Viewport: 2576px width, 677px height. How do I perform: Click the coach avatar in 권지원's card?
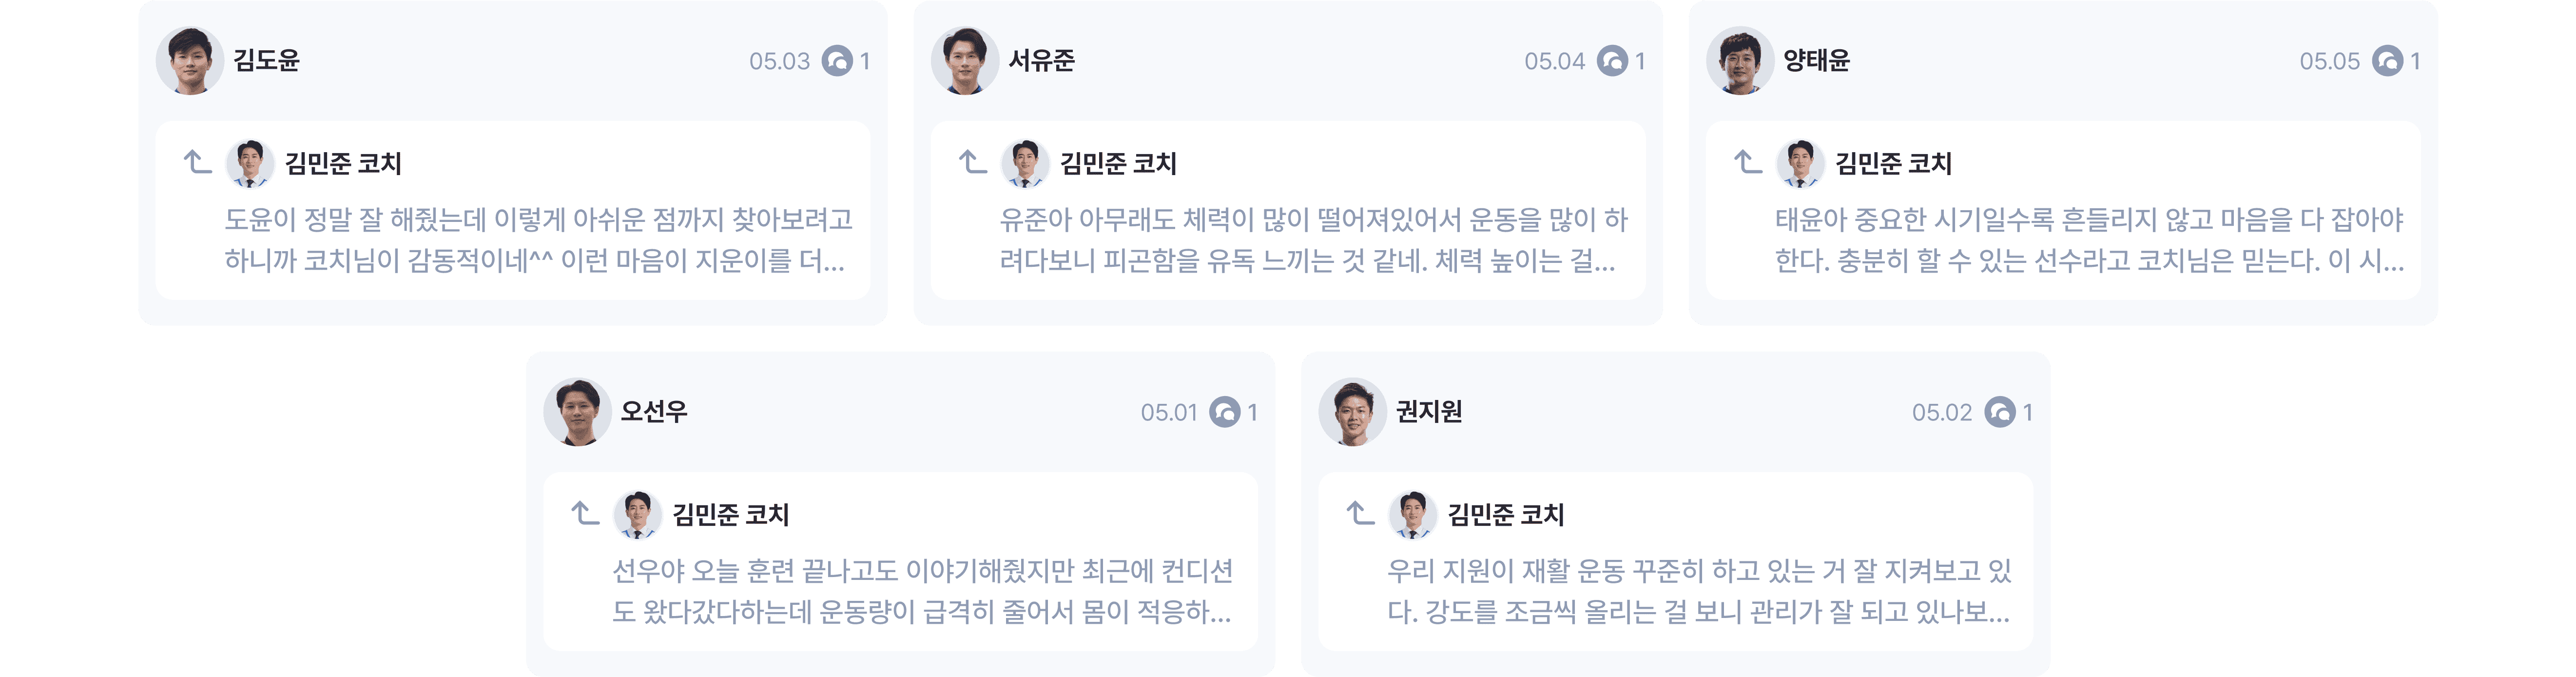click(1412, 514)
